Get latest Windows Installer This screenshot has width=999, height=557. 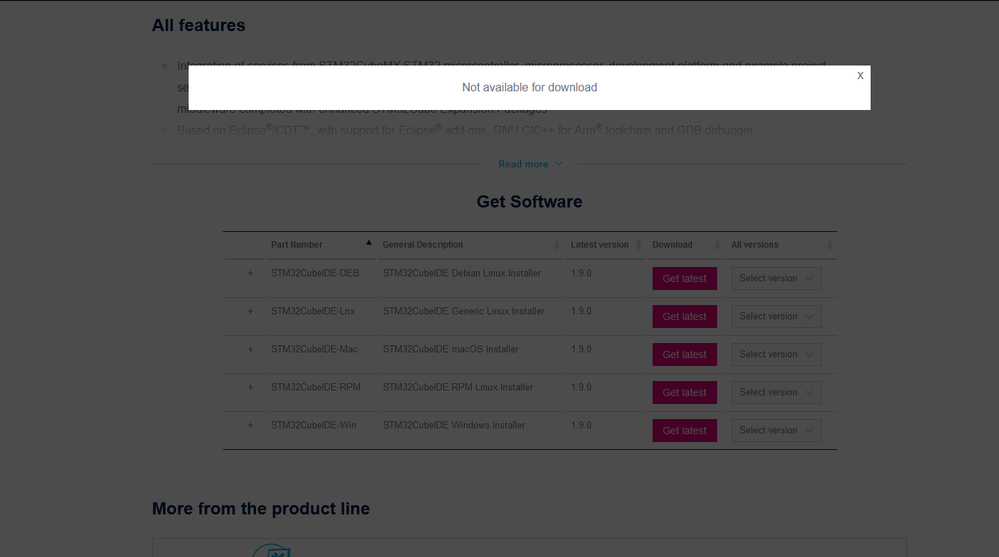(684, 430)
